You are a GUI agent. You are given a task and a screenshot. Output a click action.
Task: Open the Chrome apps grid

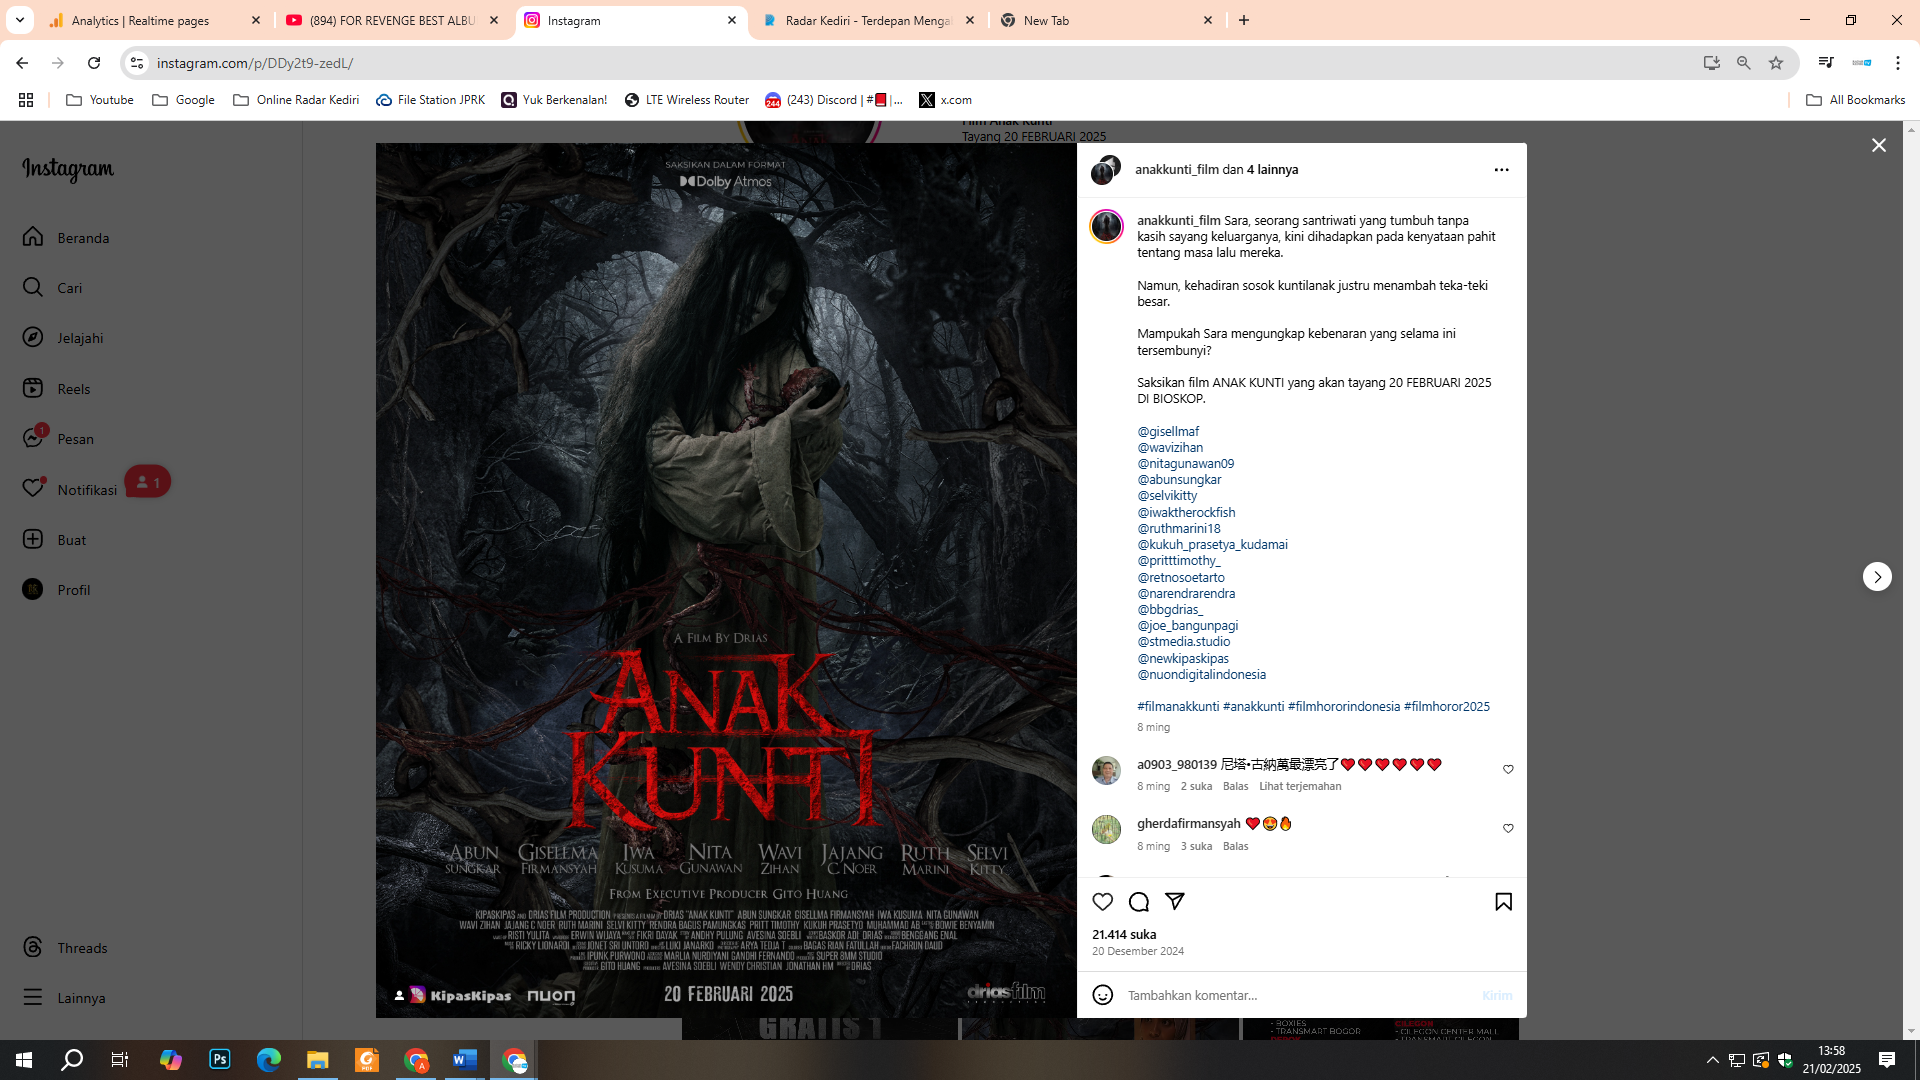pyautogui.click(x=26, y=100)
